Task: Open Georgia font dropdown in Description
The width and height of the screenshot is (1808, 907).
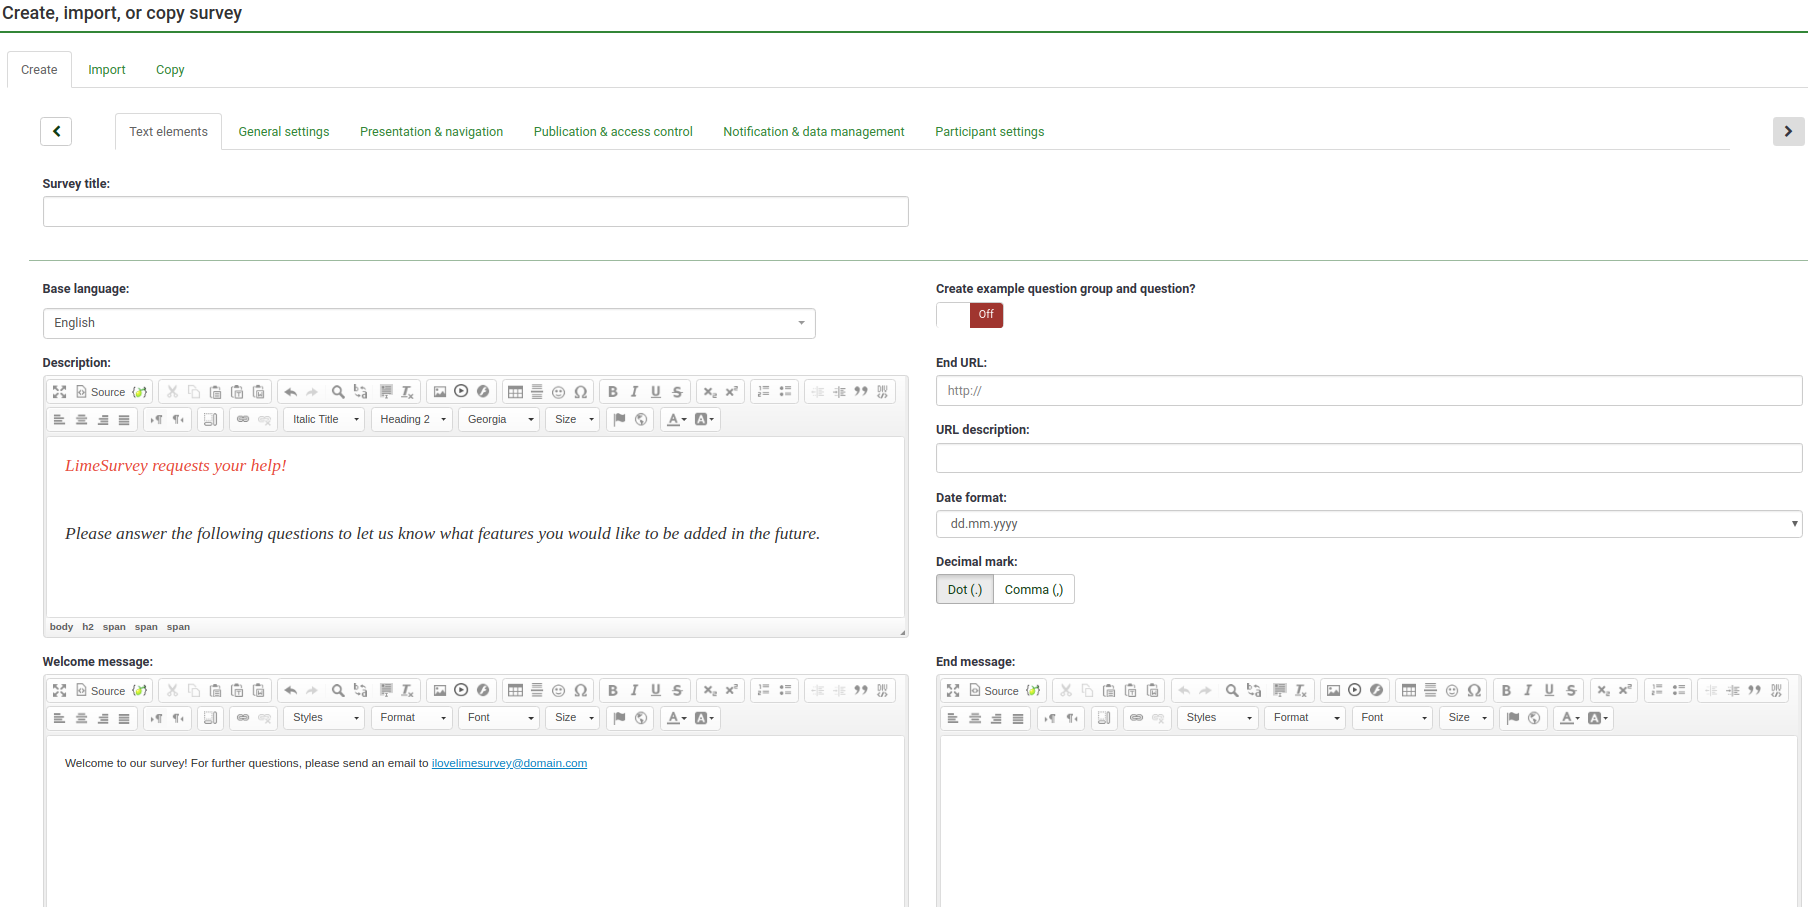Action: click(x=501, y=420)
